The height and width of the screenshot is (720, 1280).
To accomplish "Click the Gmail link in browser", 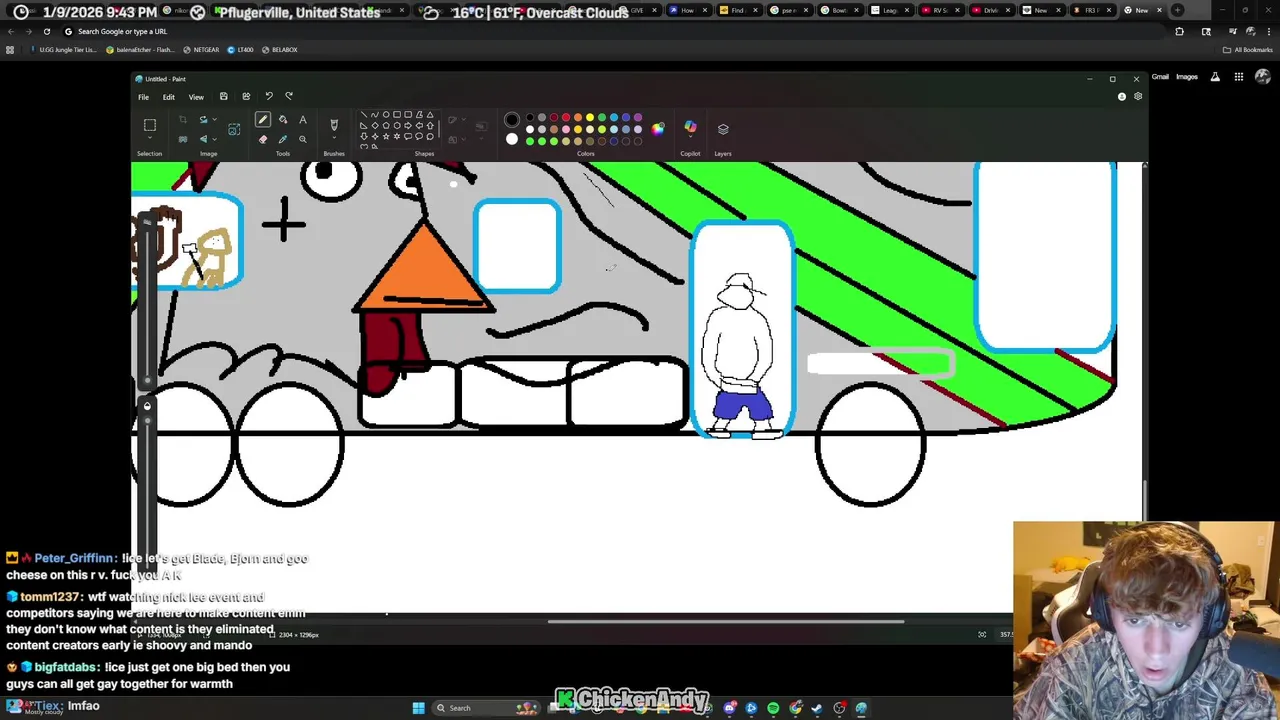I will [x=1160, y=77].
